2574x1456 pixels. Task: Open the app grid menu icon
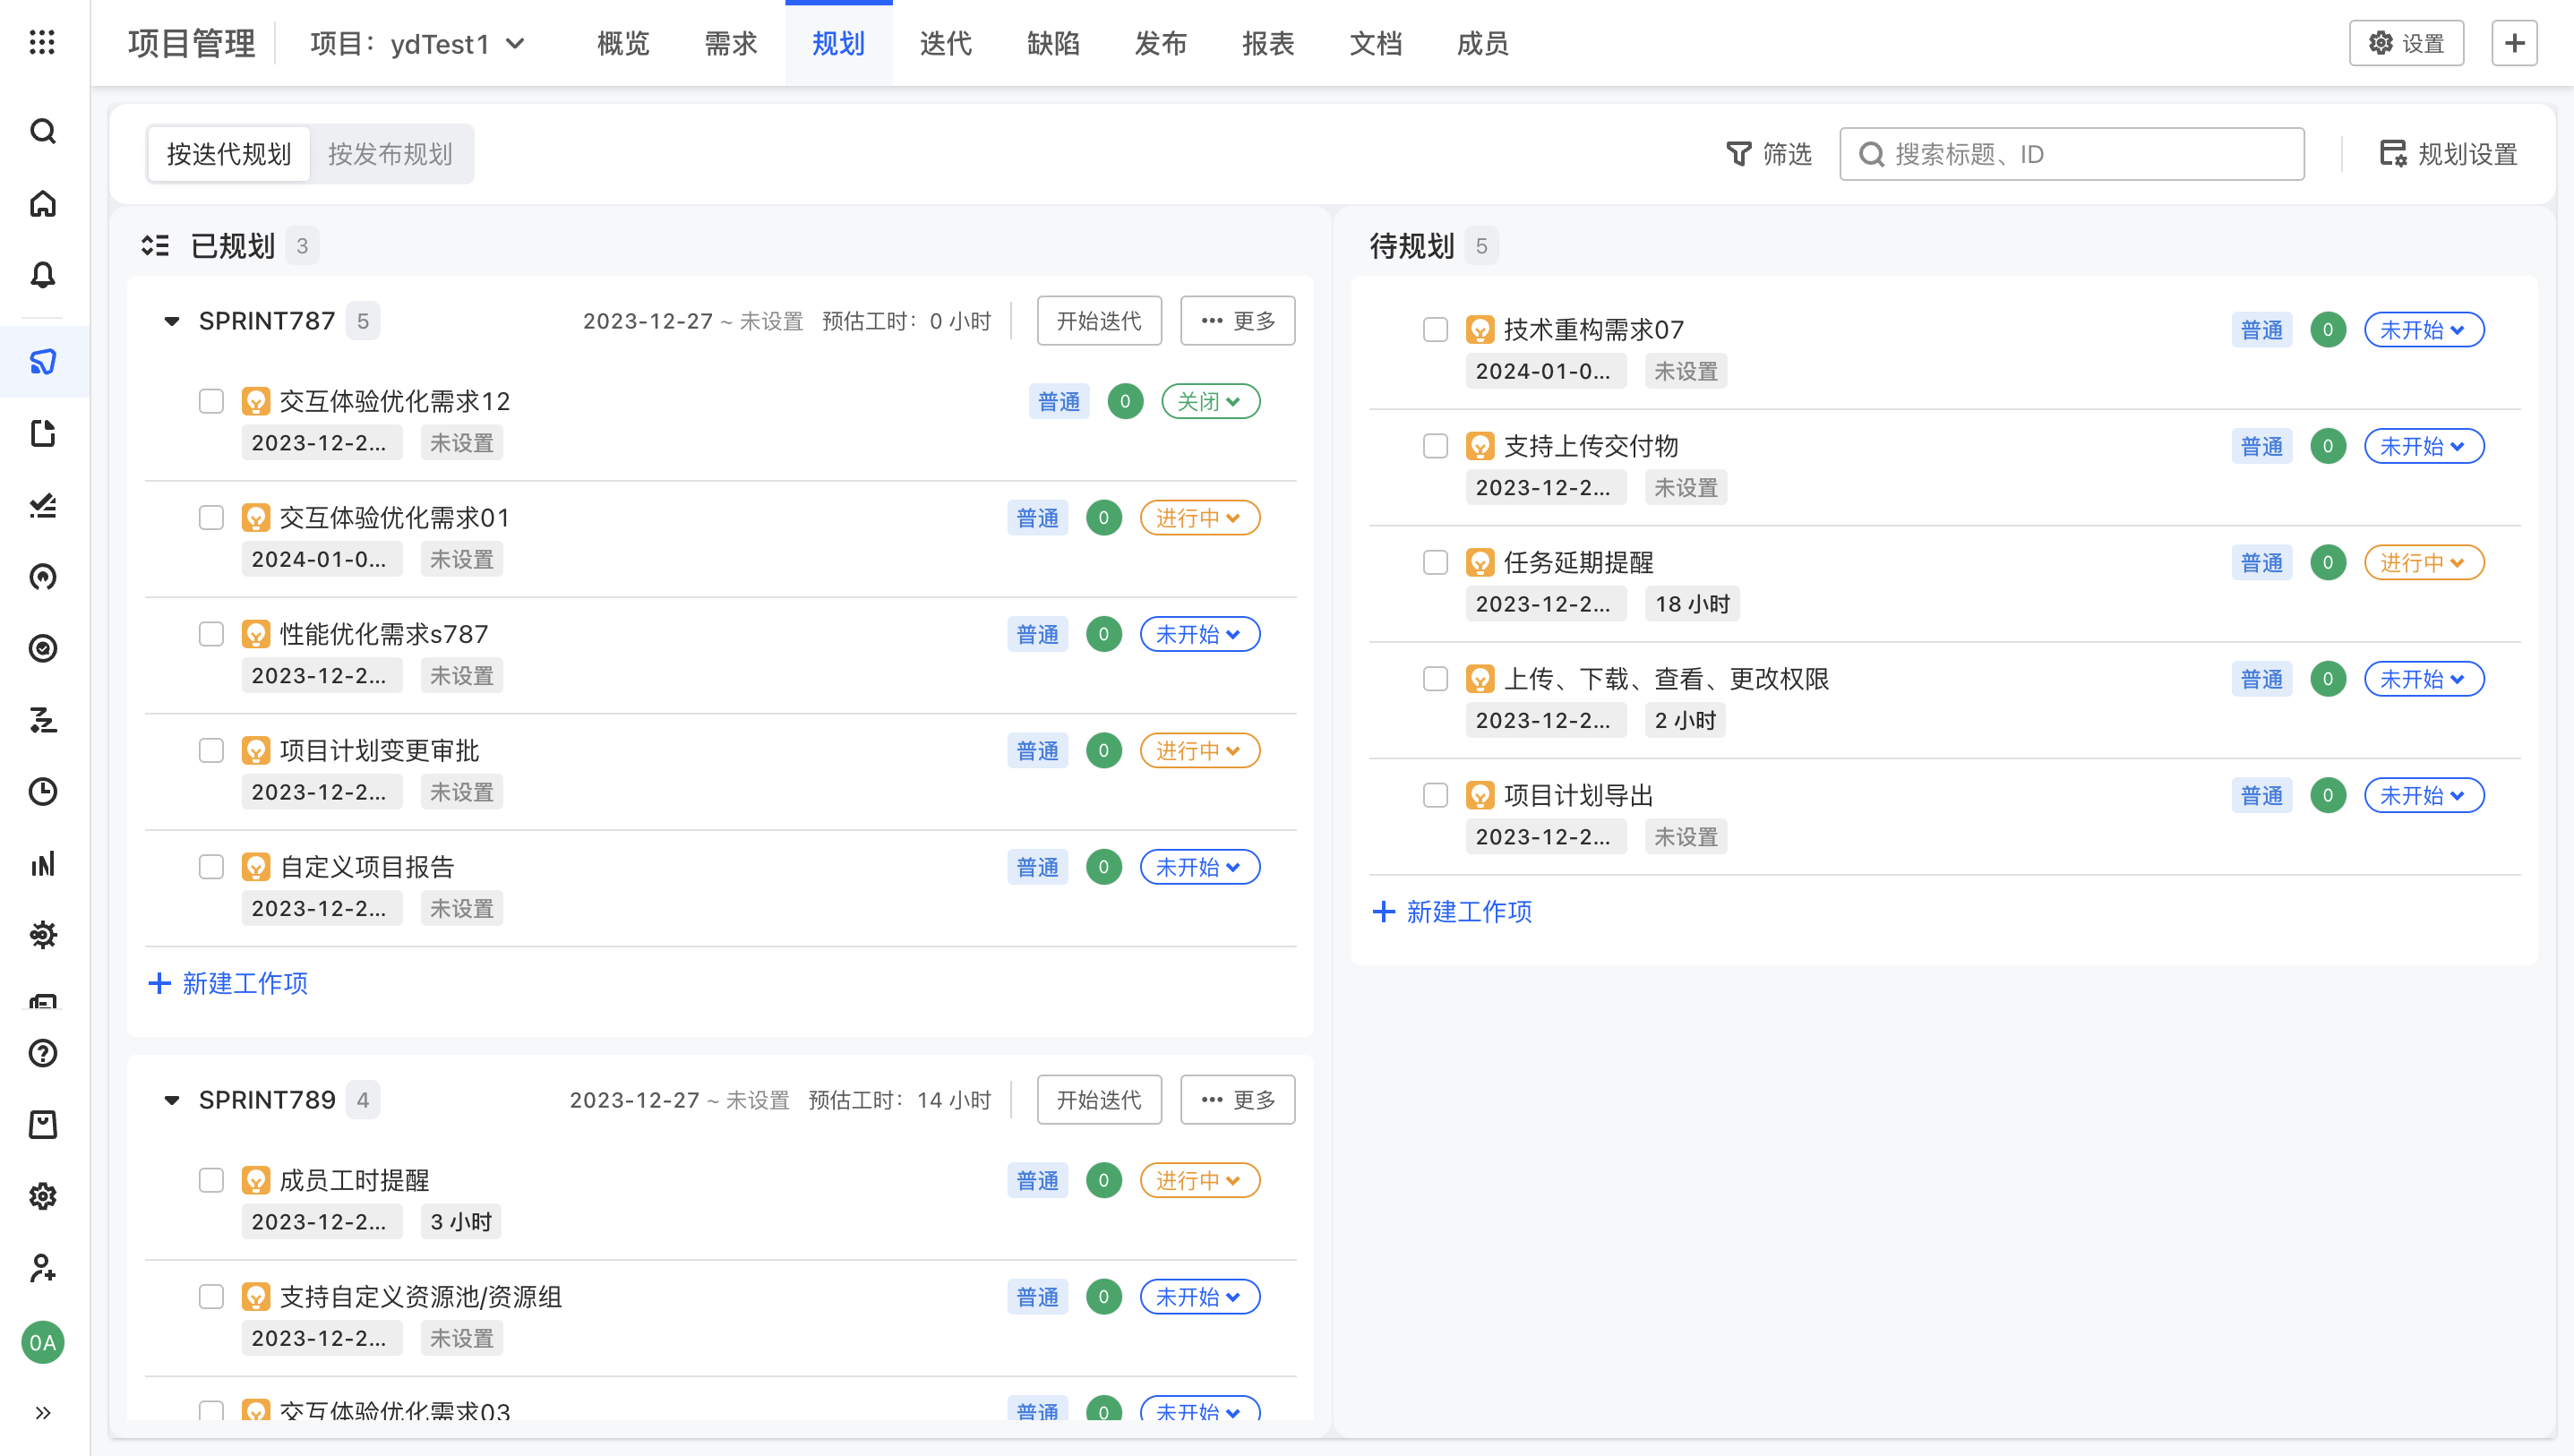coord(42,42)
